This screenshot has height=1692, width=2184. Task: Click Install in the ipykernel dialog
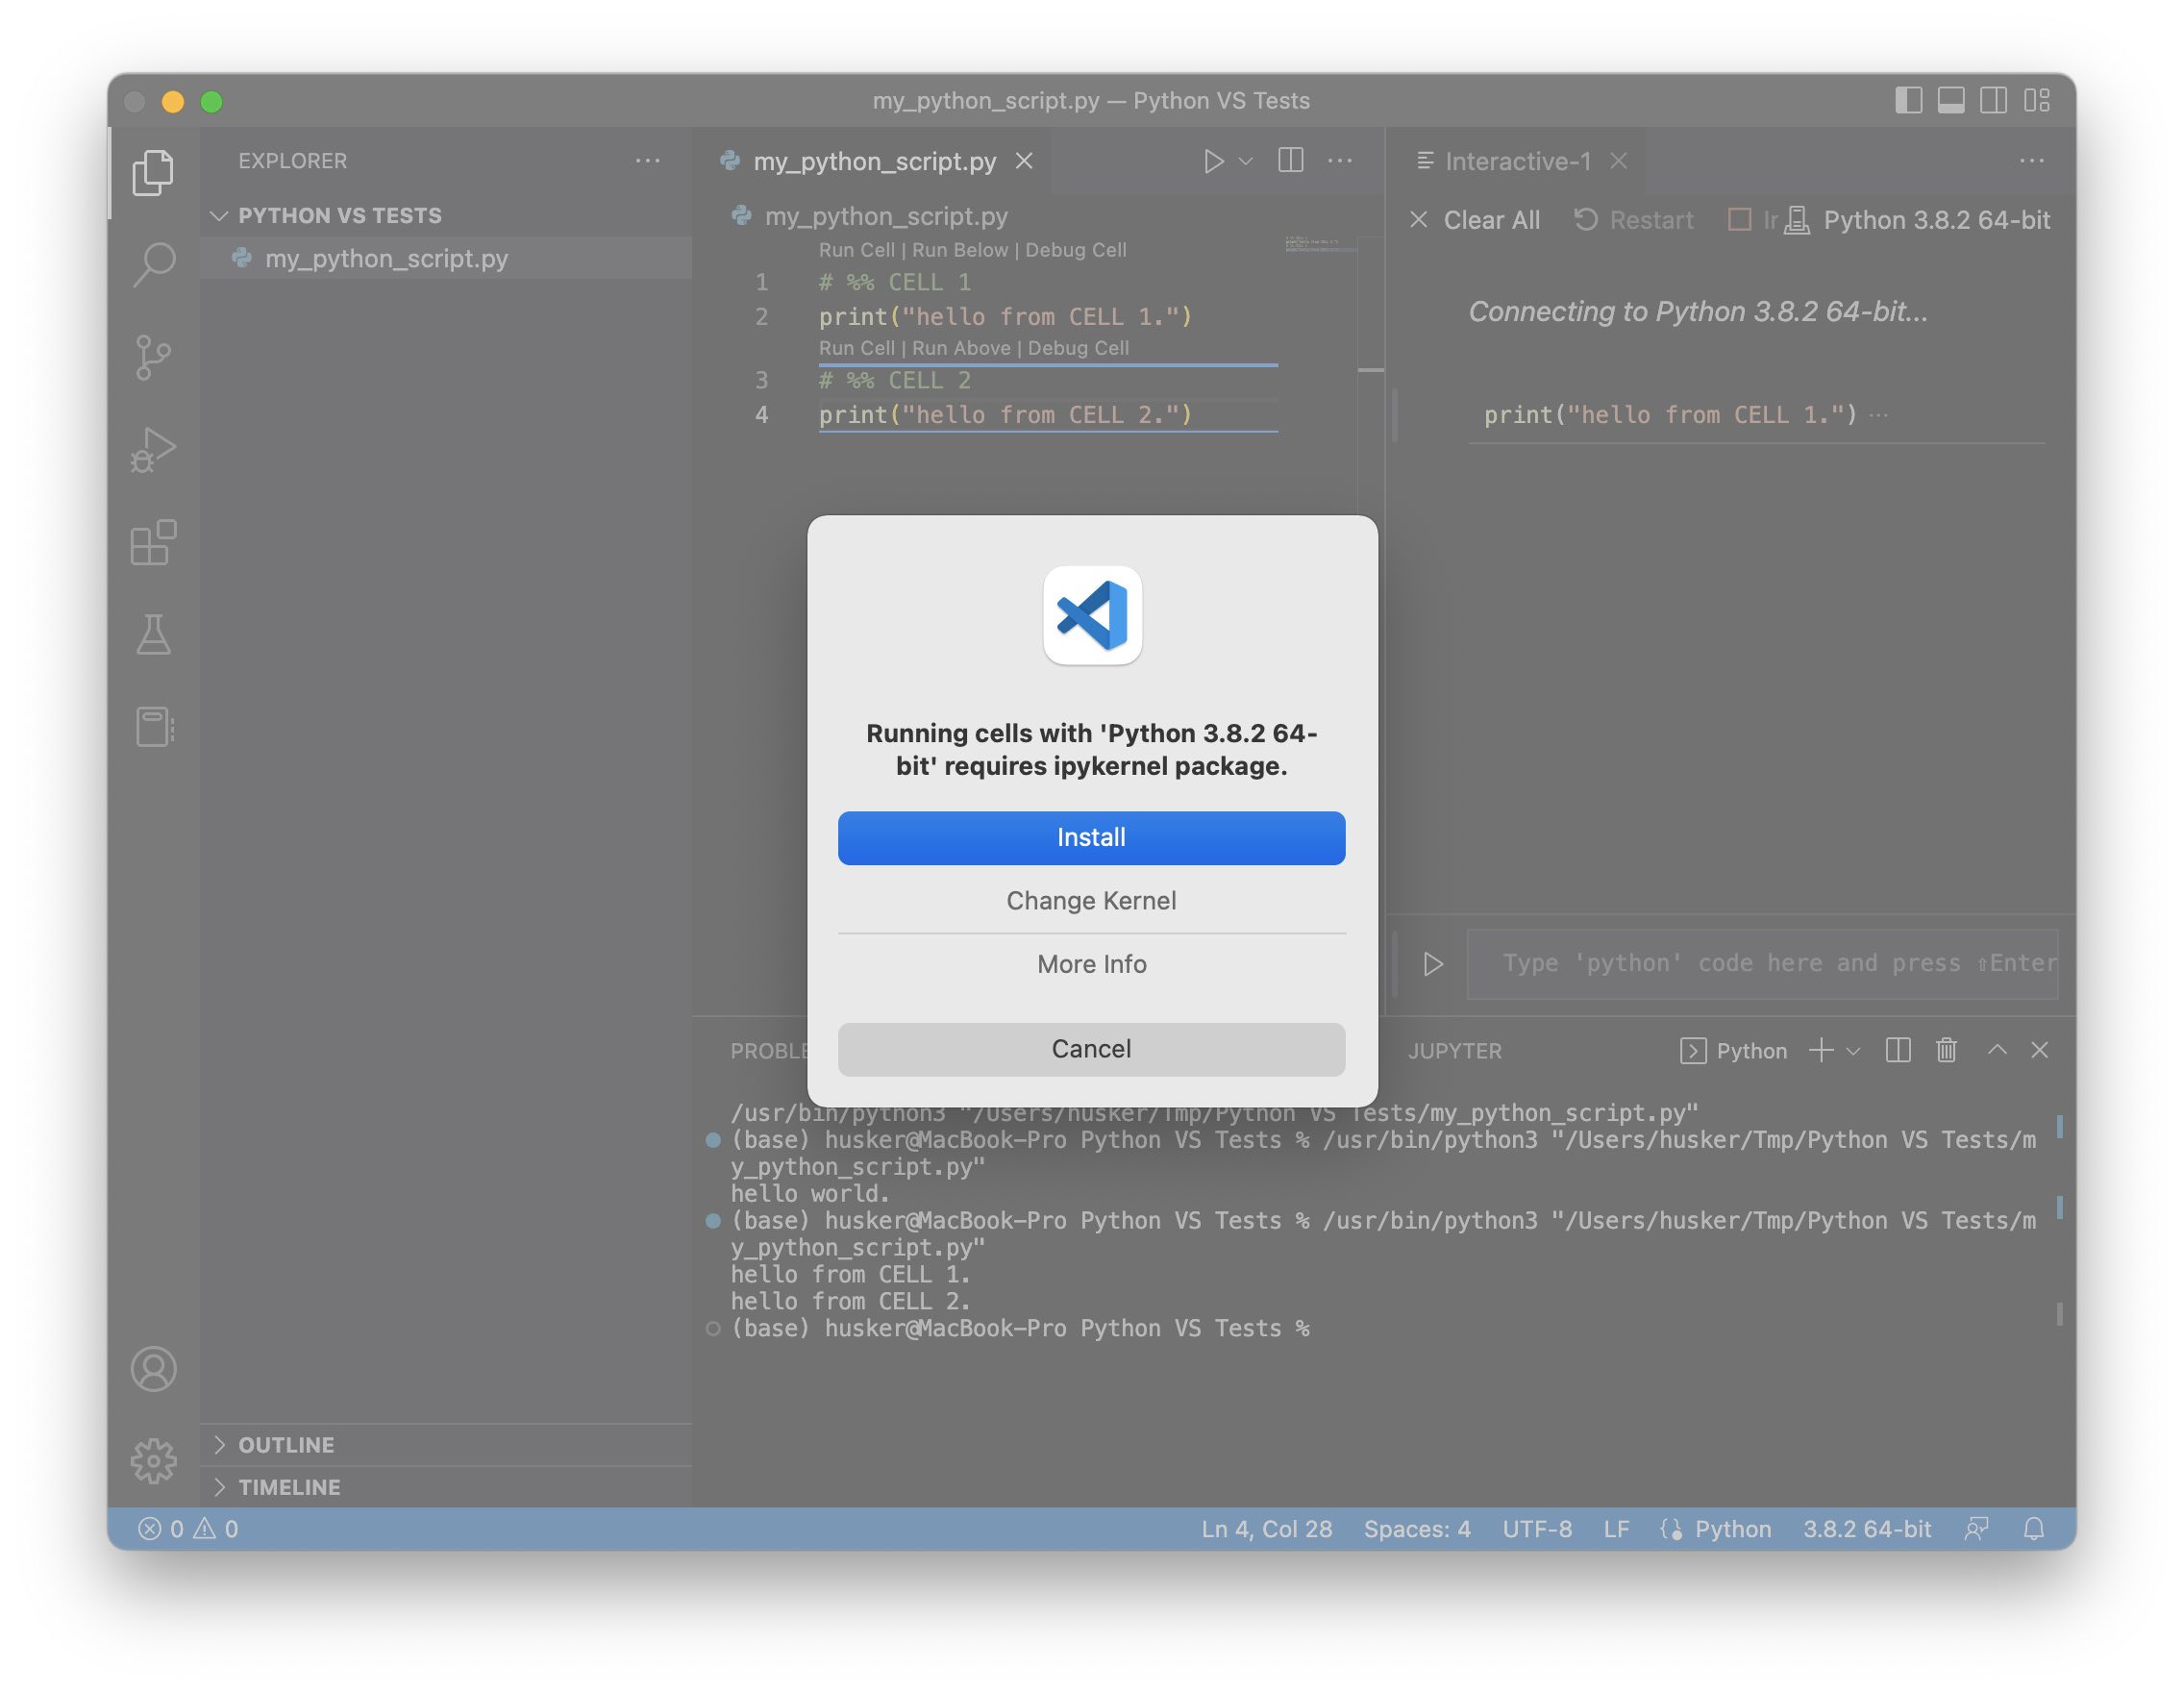[1091, 838]
